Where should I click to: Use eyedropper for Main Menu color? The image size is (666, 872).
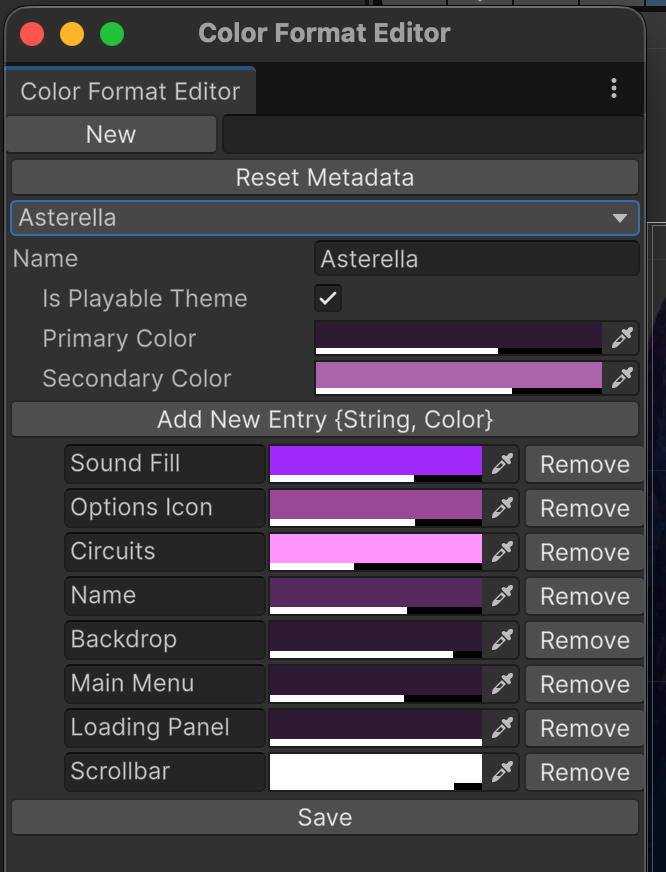[502, 684]
